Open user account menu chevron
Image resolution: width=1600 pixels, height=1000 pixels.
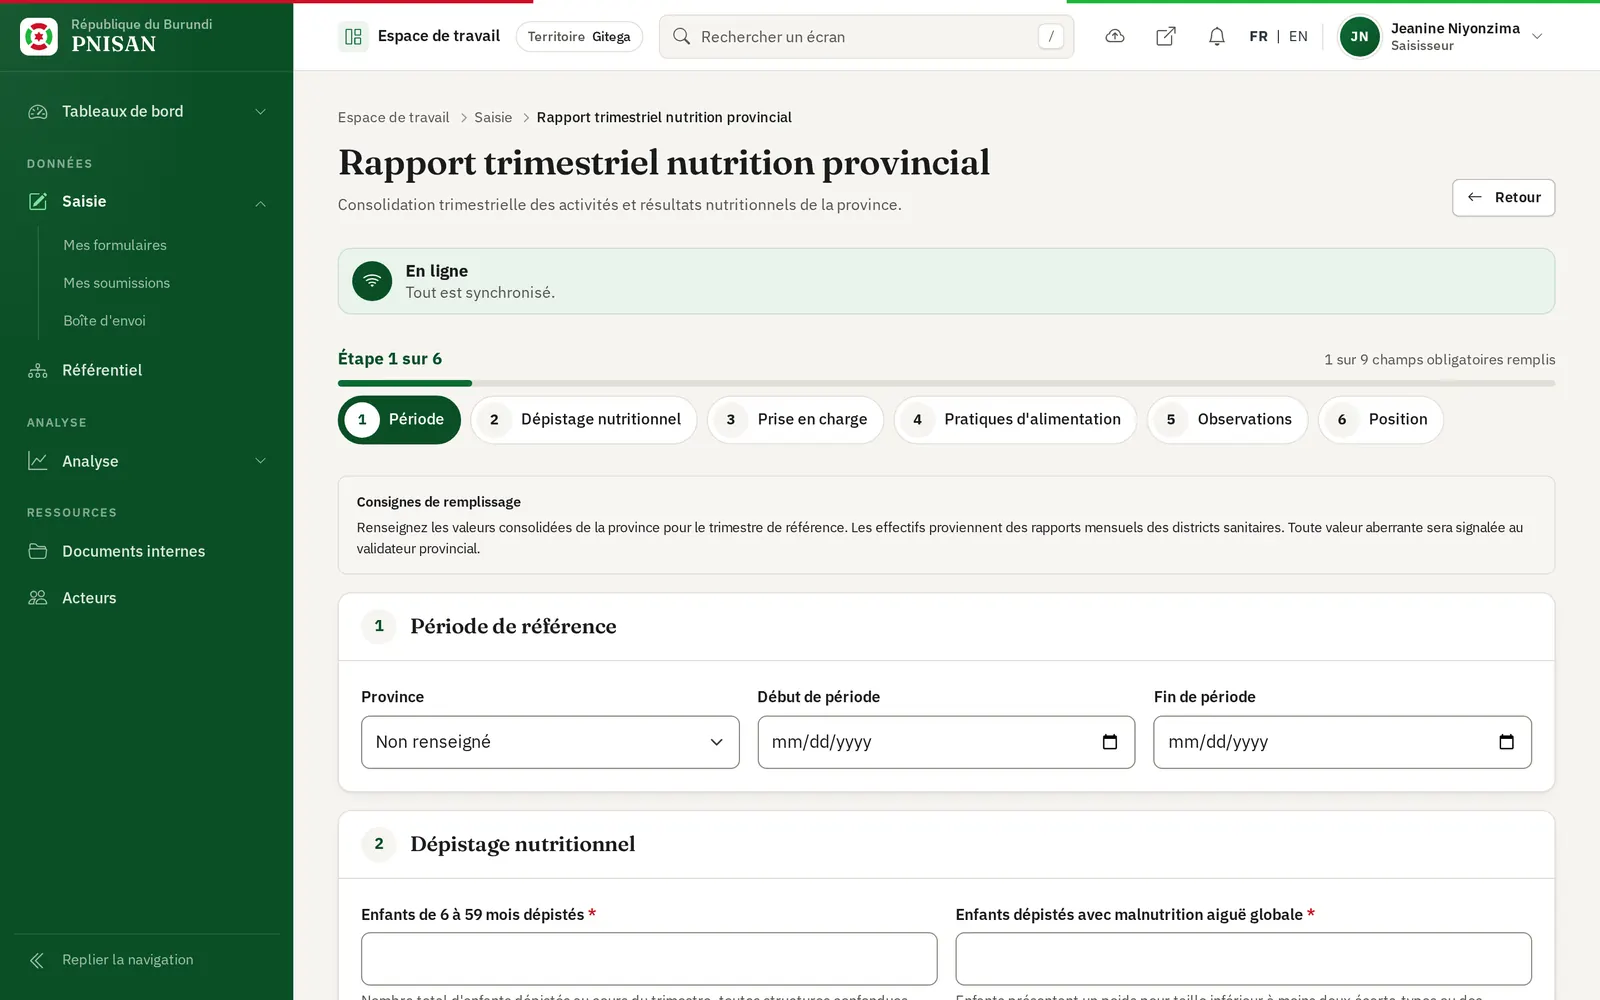(1538, 37)
